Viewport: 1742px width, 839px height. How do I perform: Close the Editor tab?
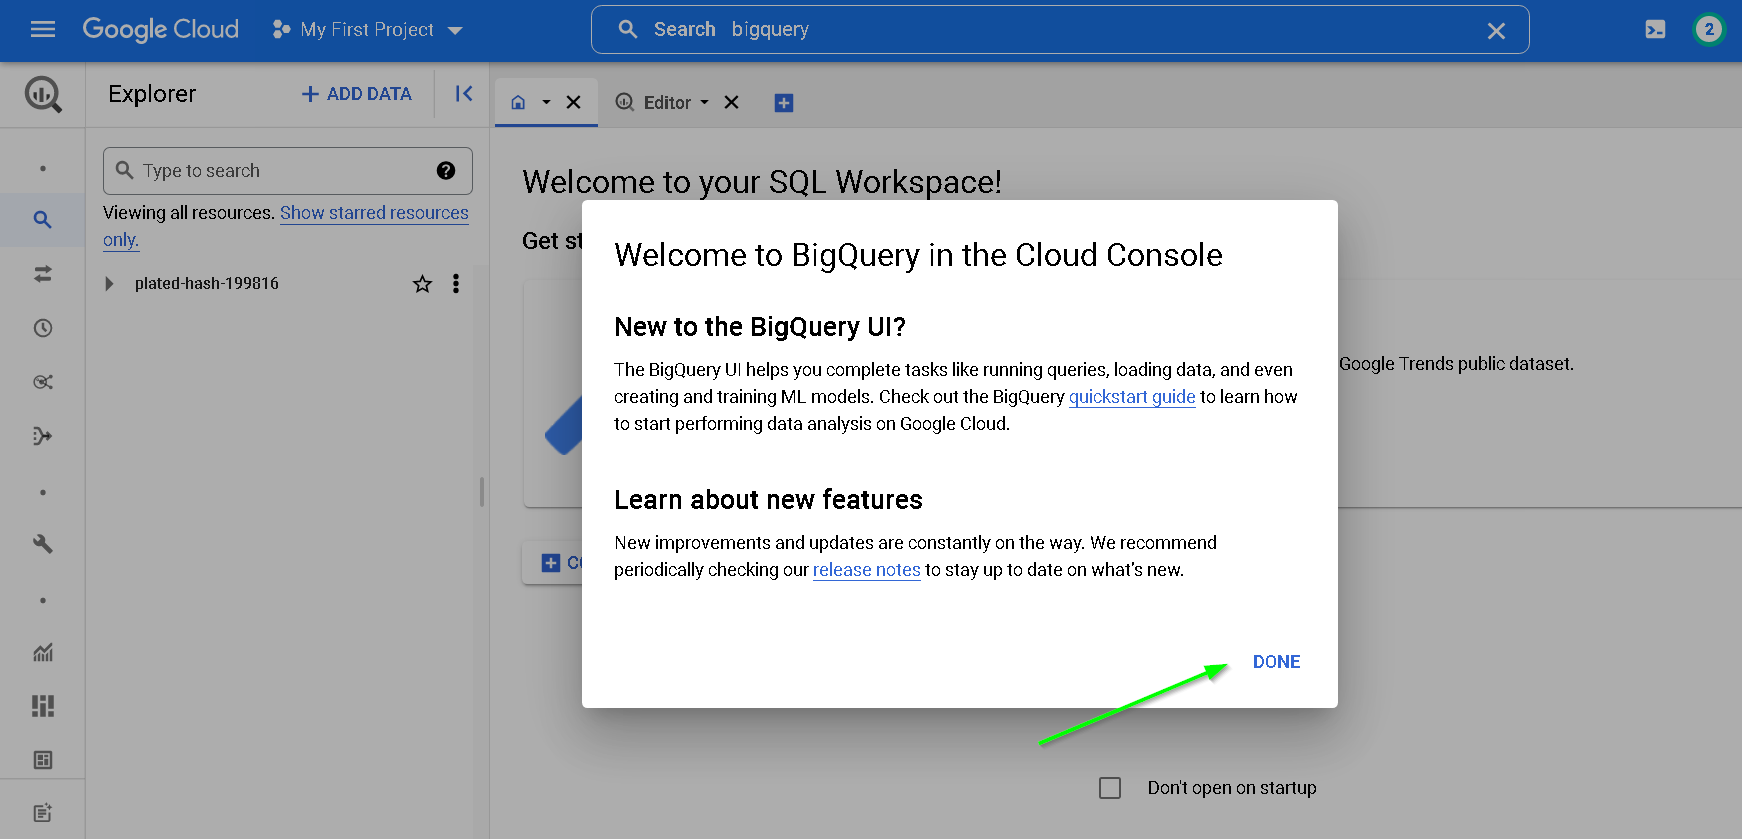click(732, 102)
